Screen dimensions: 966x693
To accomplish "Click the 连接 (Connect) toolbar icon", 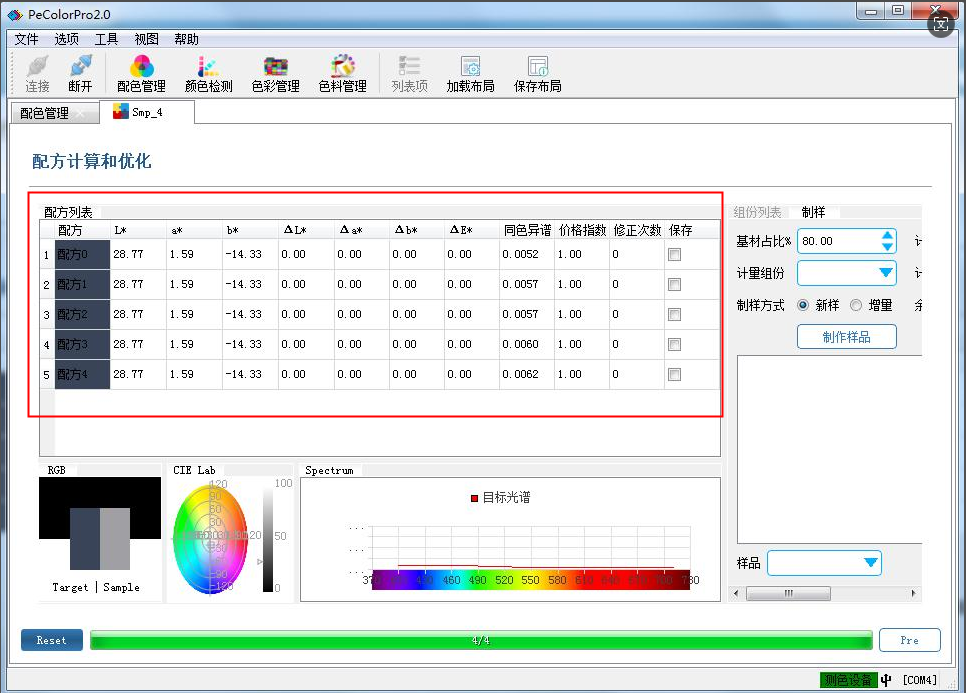I will coord(37,74).
